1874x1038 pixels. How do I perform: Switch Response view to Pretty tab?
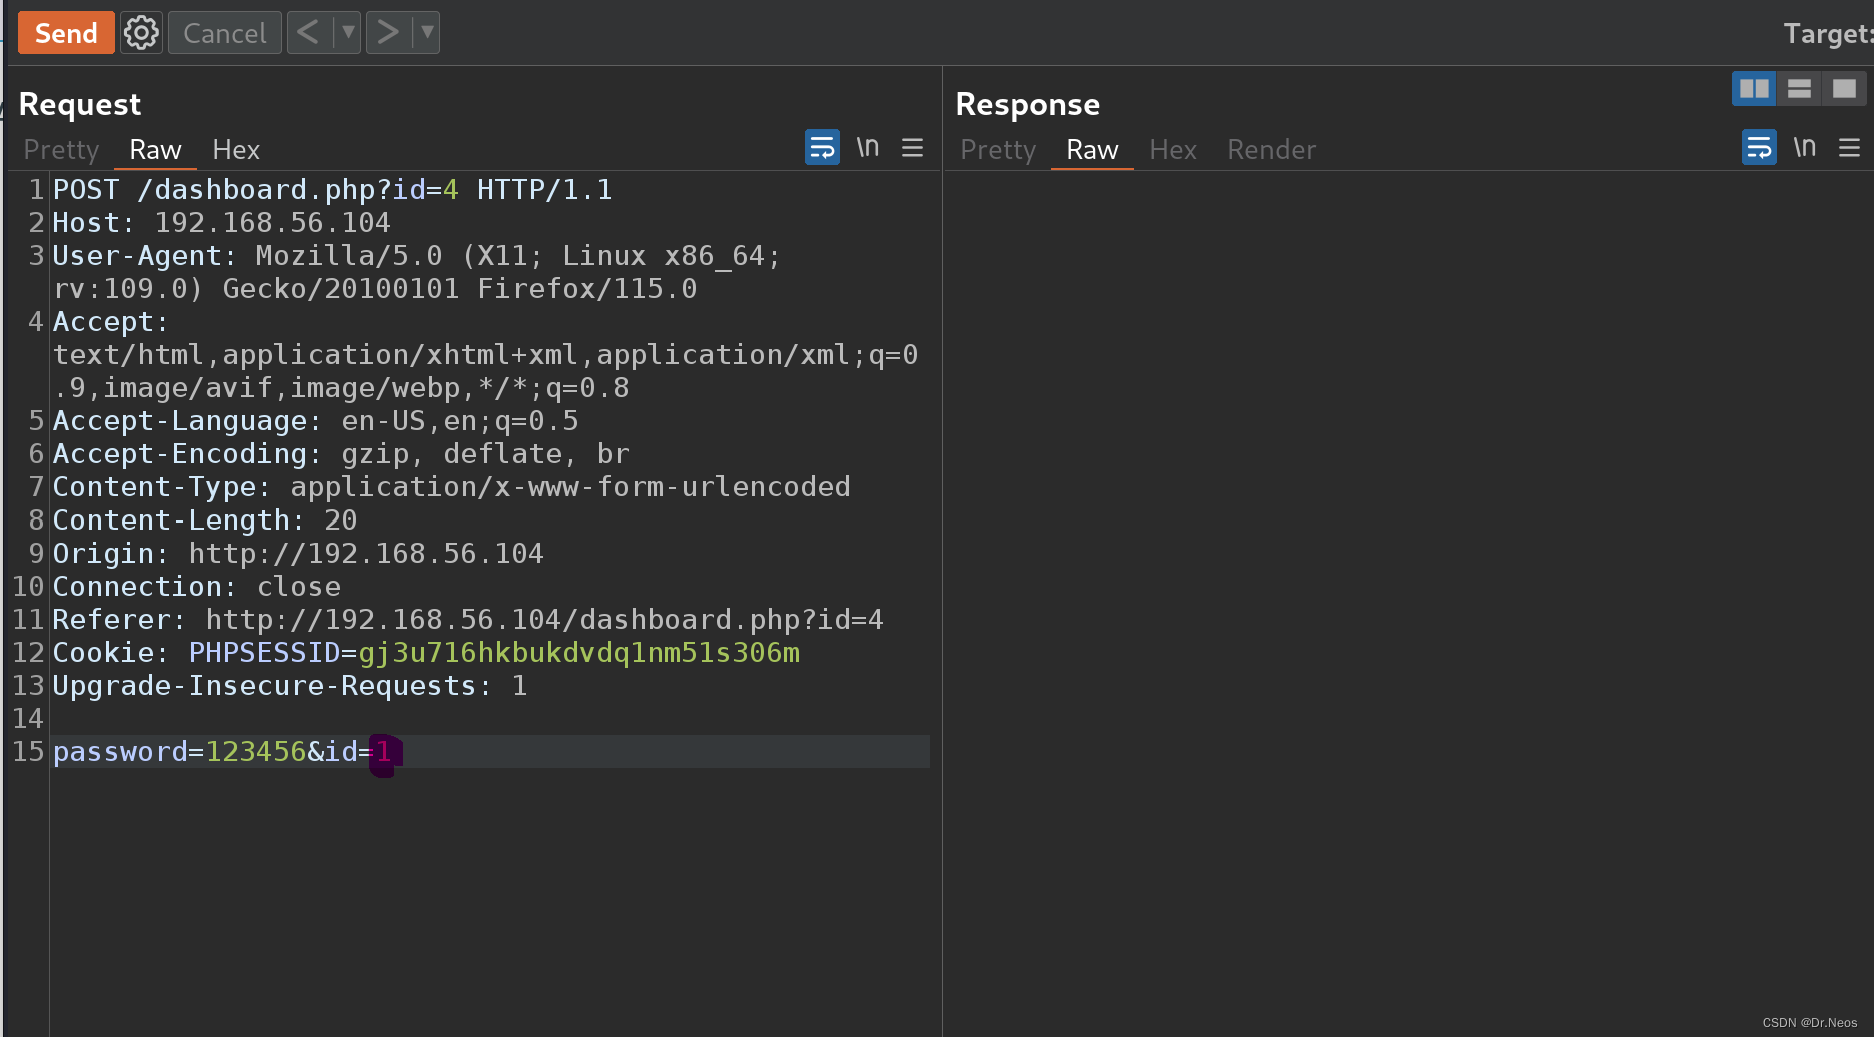click(998, 150)
